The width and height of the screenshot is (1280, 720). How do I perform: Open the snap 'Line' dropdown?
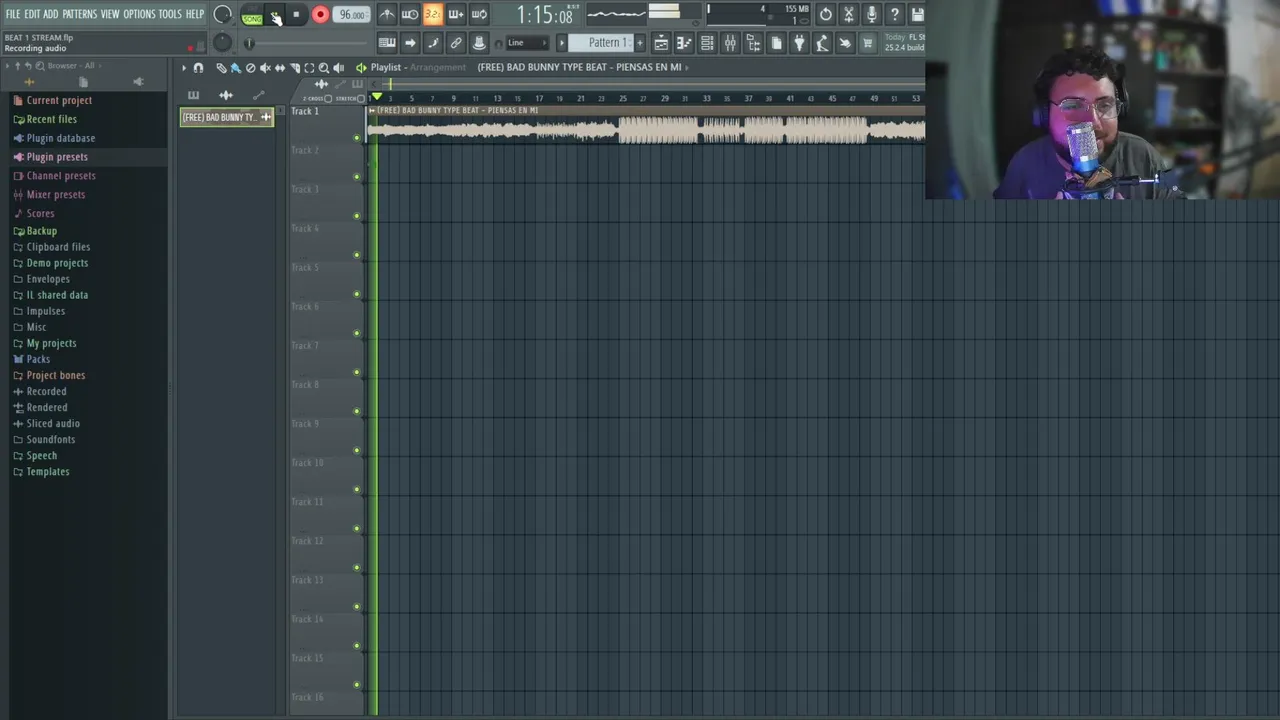point(527,43)
